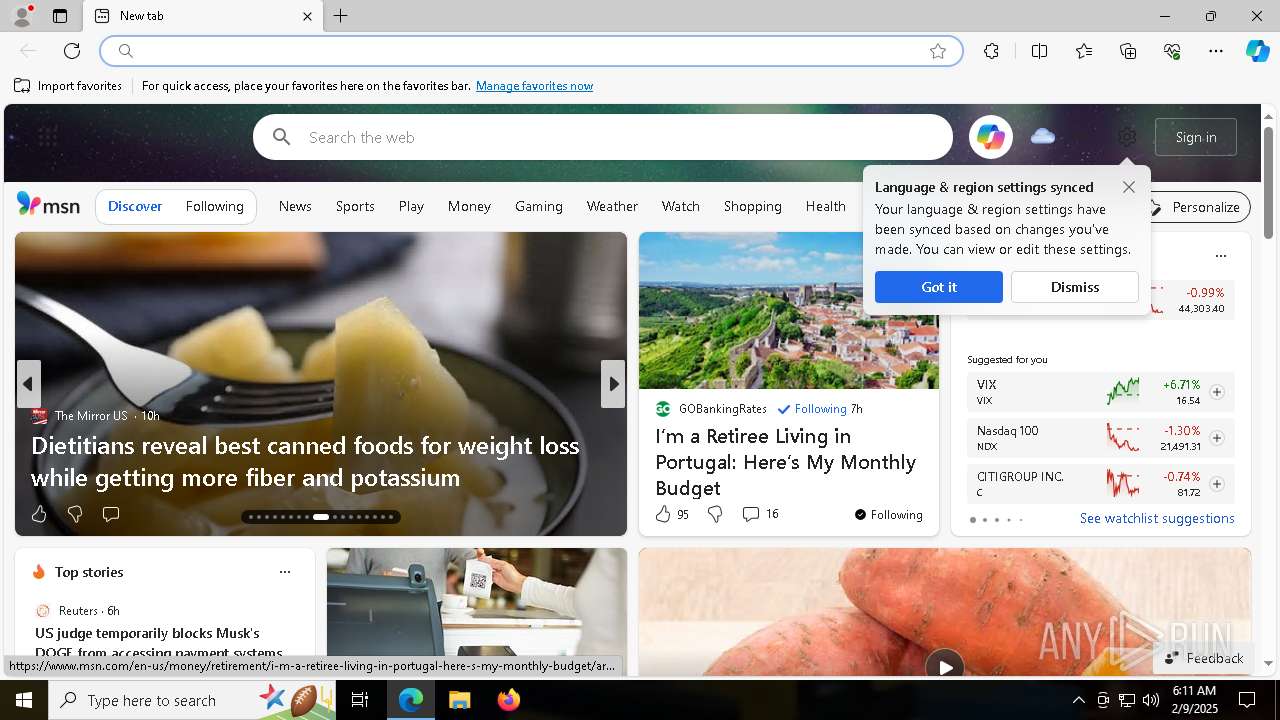Open the News category
1280x720 pixels.
click(x=295, y=206)
